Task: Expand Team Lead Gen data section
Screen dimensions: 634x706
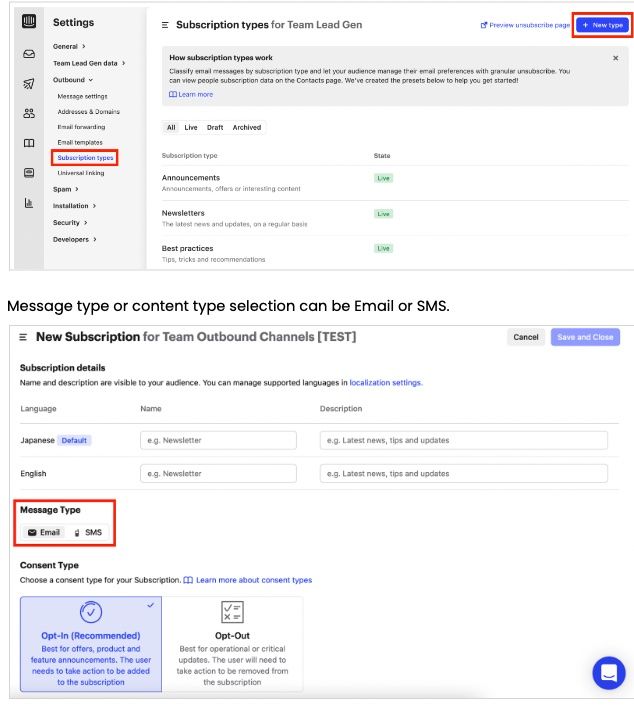Action: click(x=89, y=63)
